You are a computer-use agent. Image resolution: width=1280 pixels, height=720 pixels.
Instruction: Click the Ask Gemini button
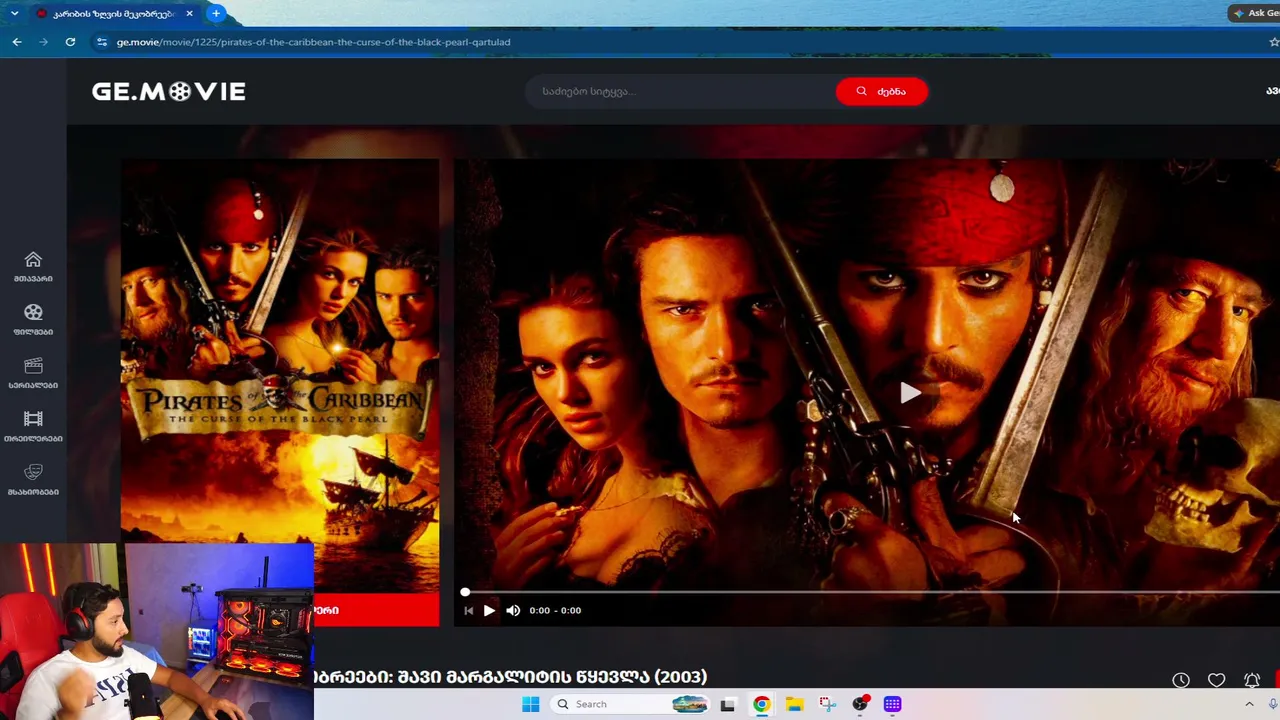click(x=1255, y=13)
